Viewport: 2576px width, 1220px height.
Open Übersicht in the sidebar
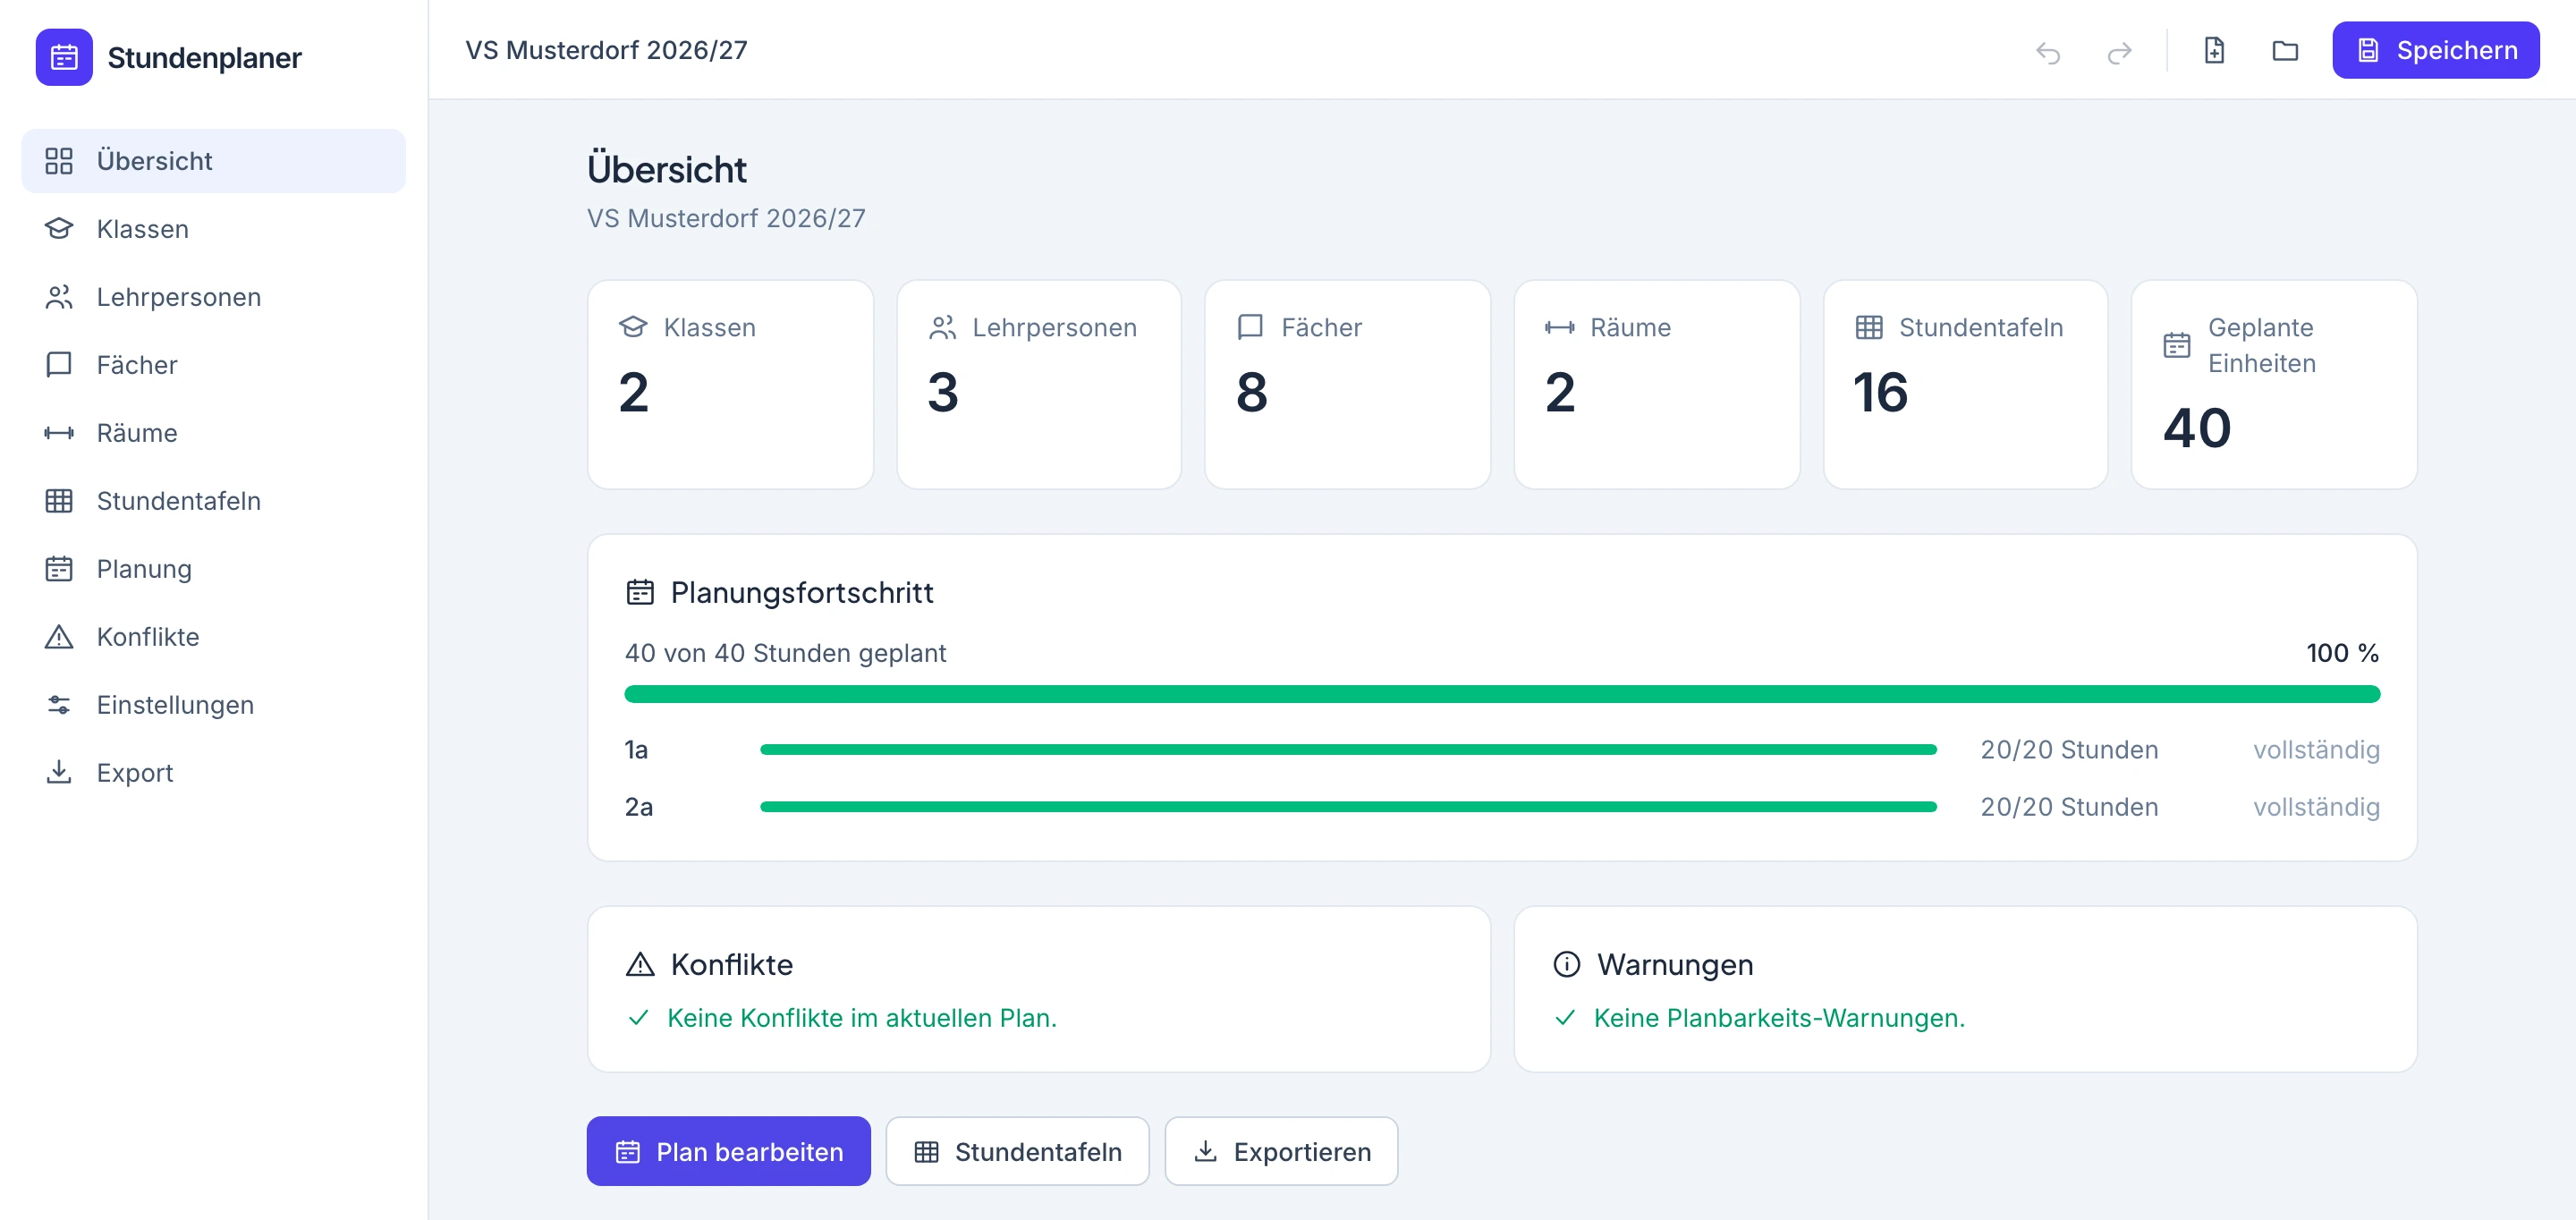coord(214,161)
